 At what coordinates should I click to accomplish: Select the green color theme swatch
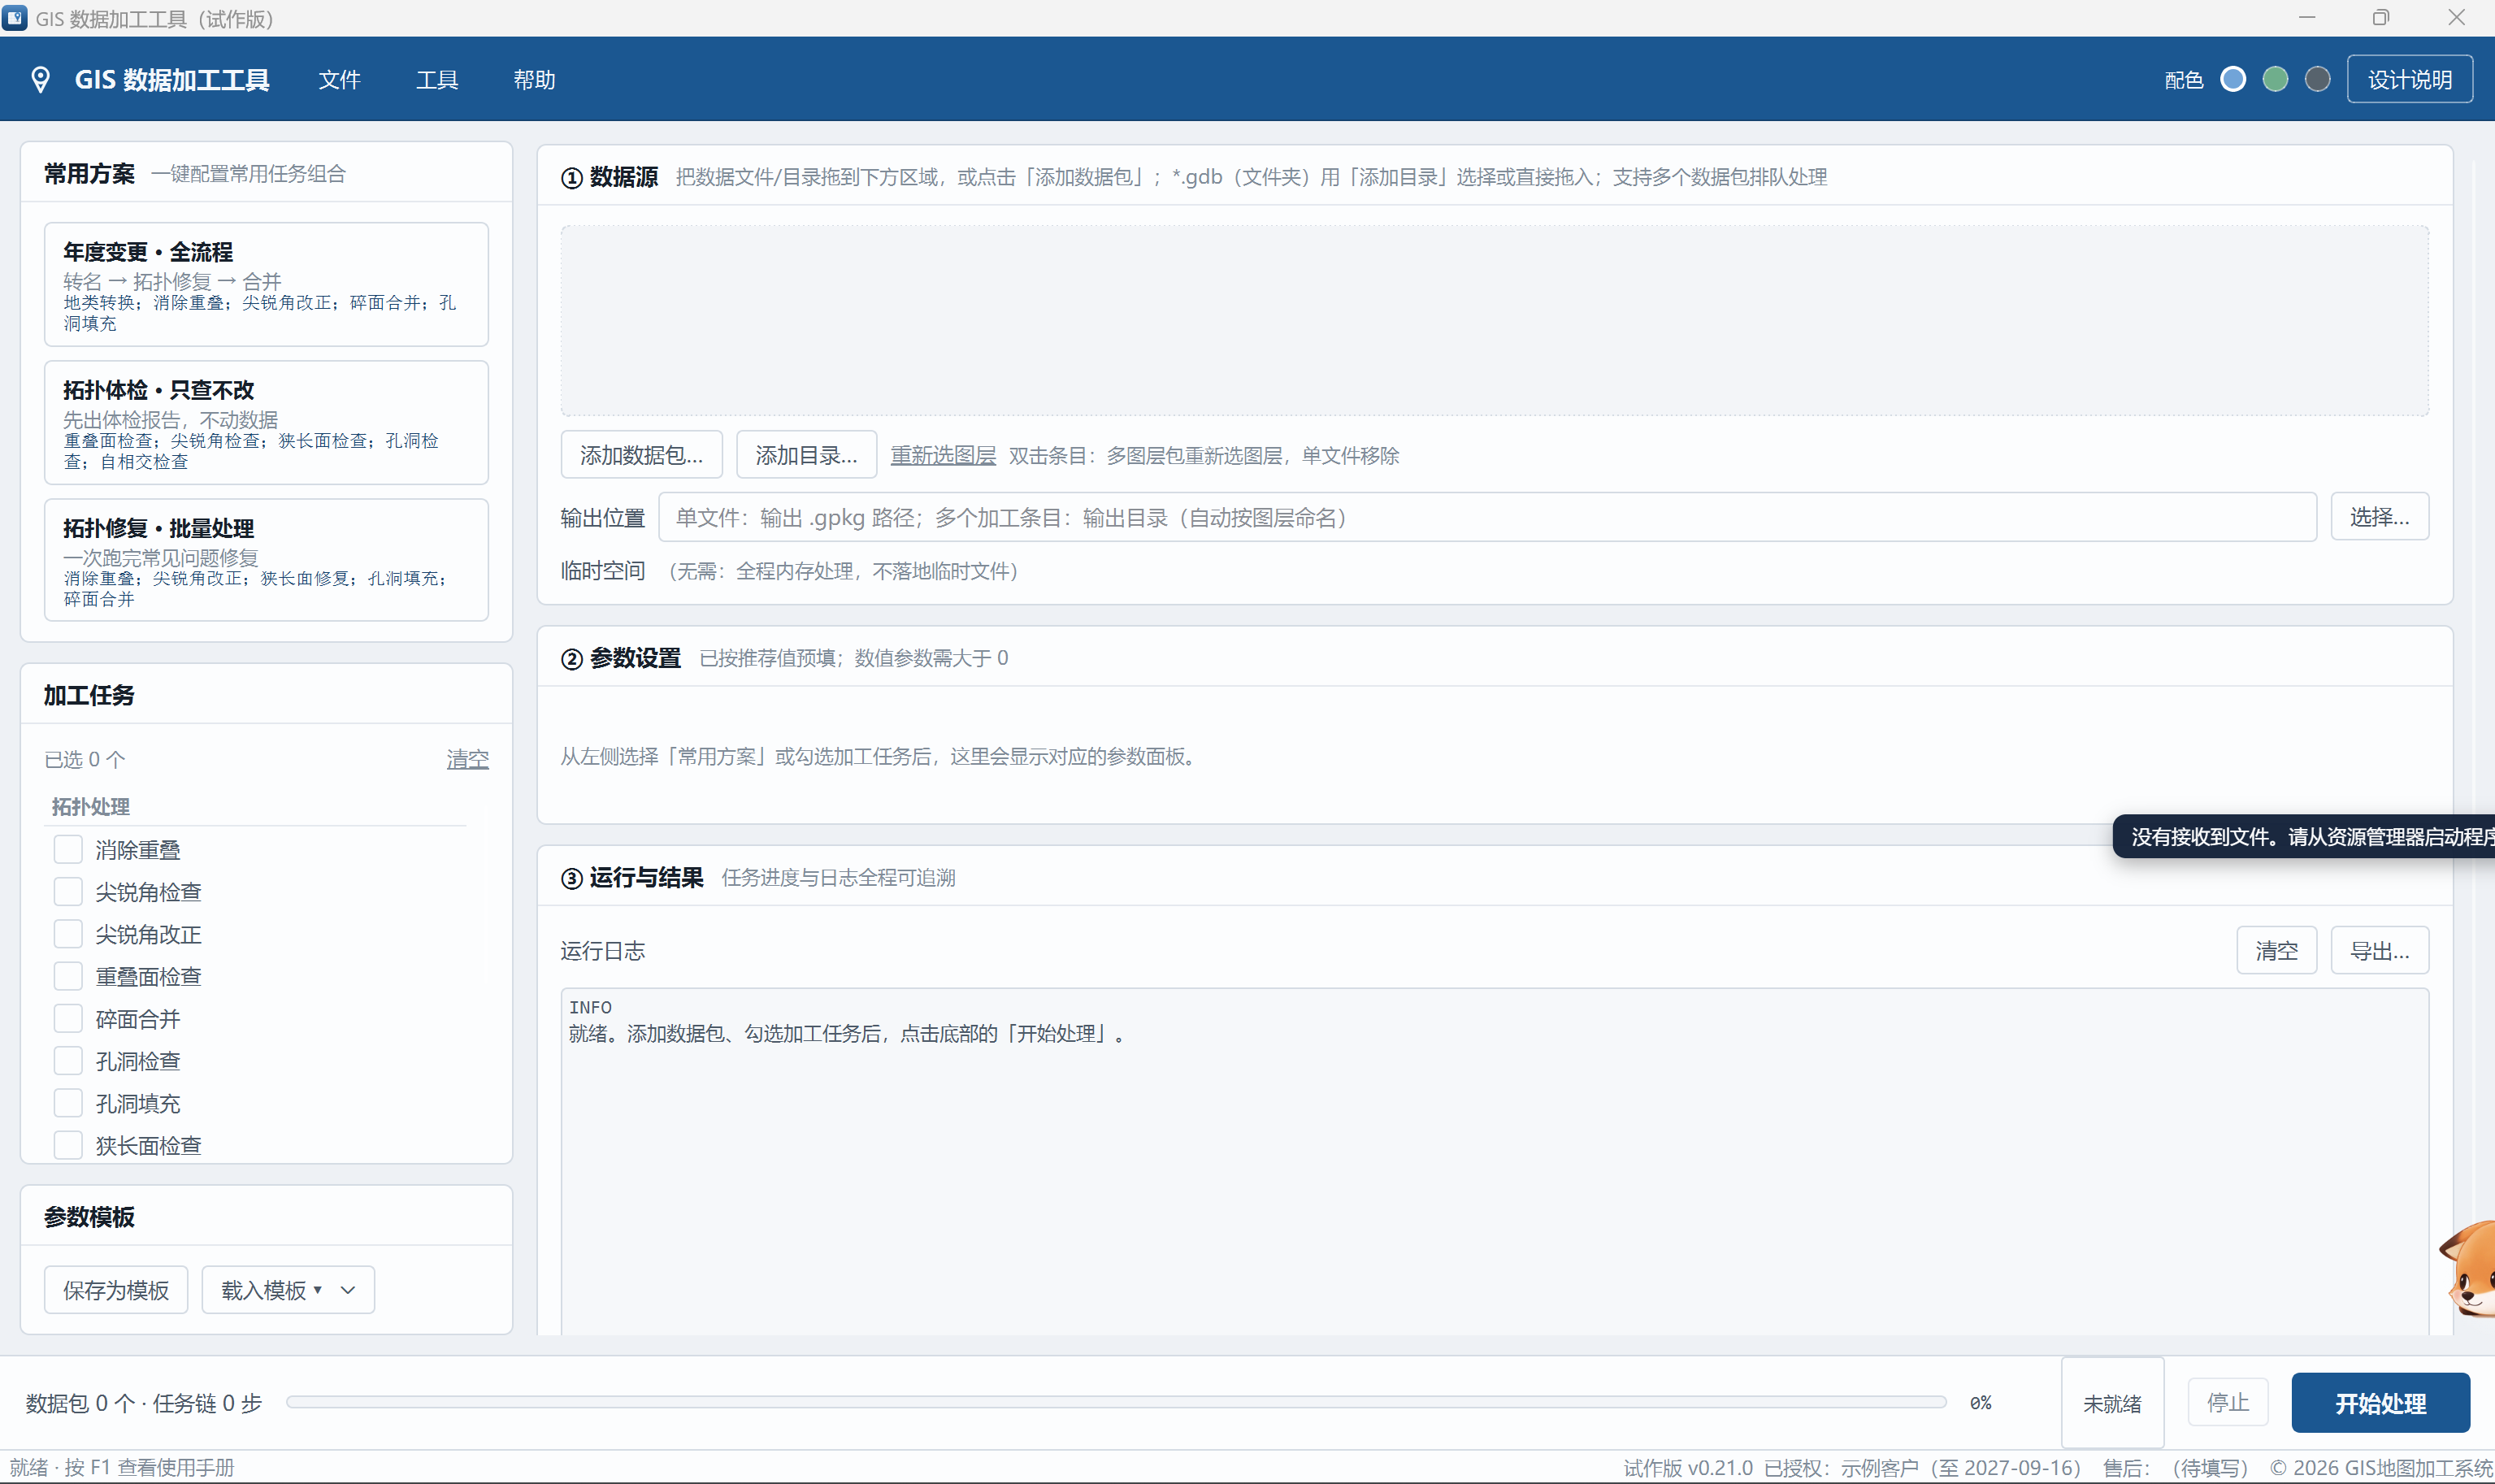[x=2275, y=79]
